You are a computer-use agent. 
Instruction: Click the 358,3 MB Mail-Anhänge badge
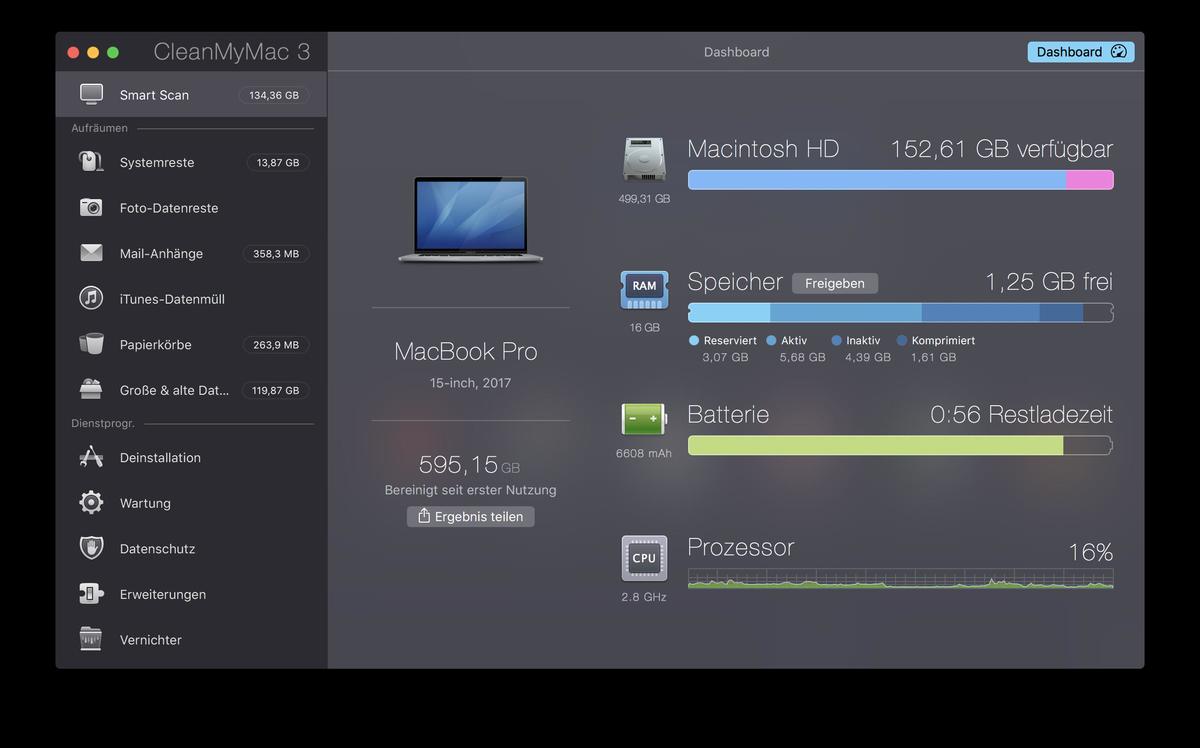tap(276, 254)
